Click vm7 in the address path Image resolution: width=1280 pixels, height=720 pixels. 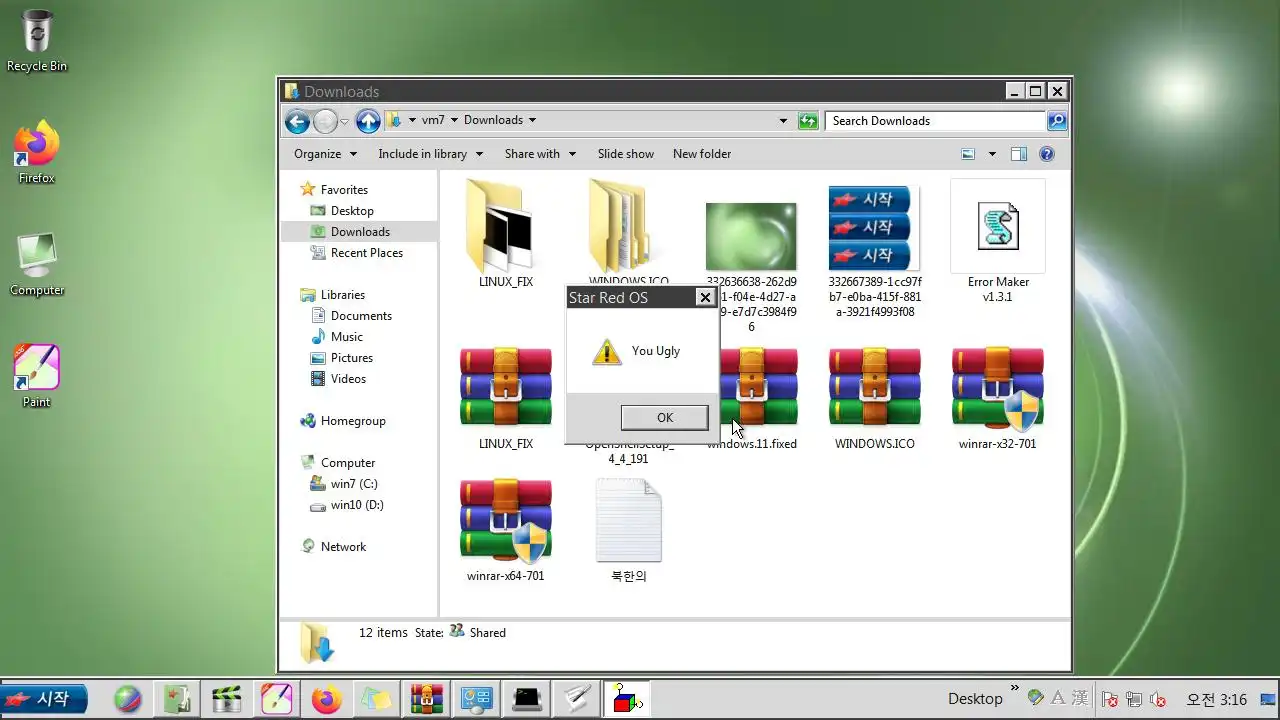click(433, 120)
